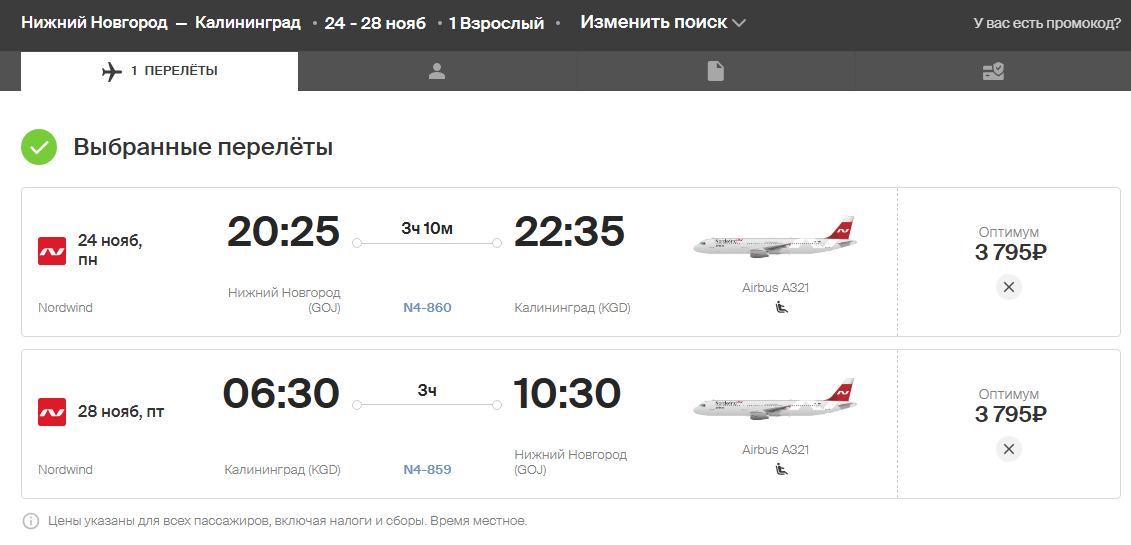Click the seat icon on flight N4-859
This screenshot has height=545, width=1131.
tap(782, 469)
